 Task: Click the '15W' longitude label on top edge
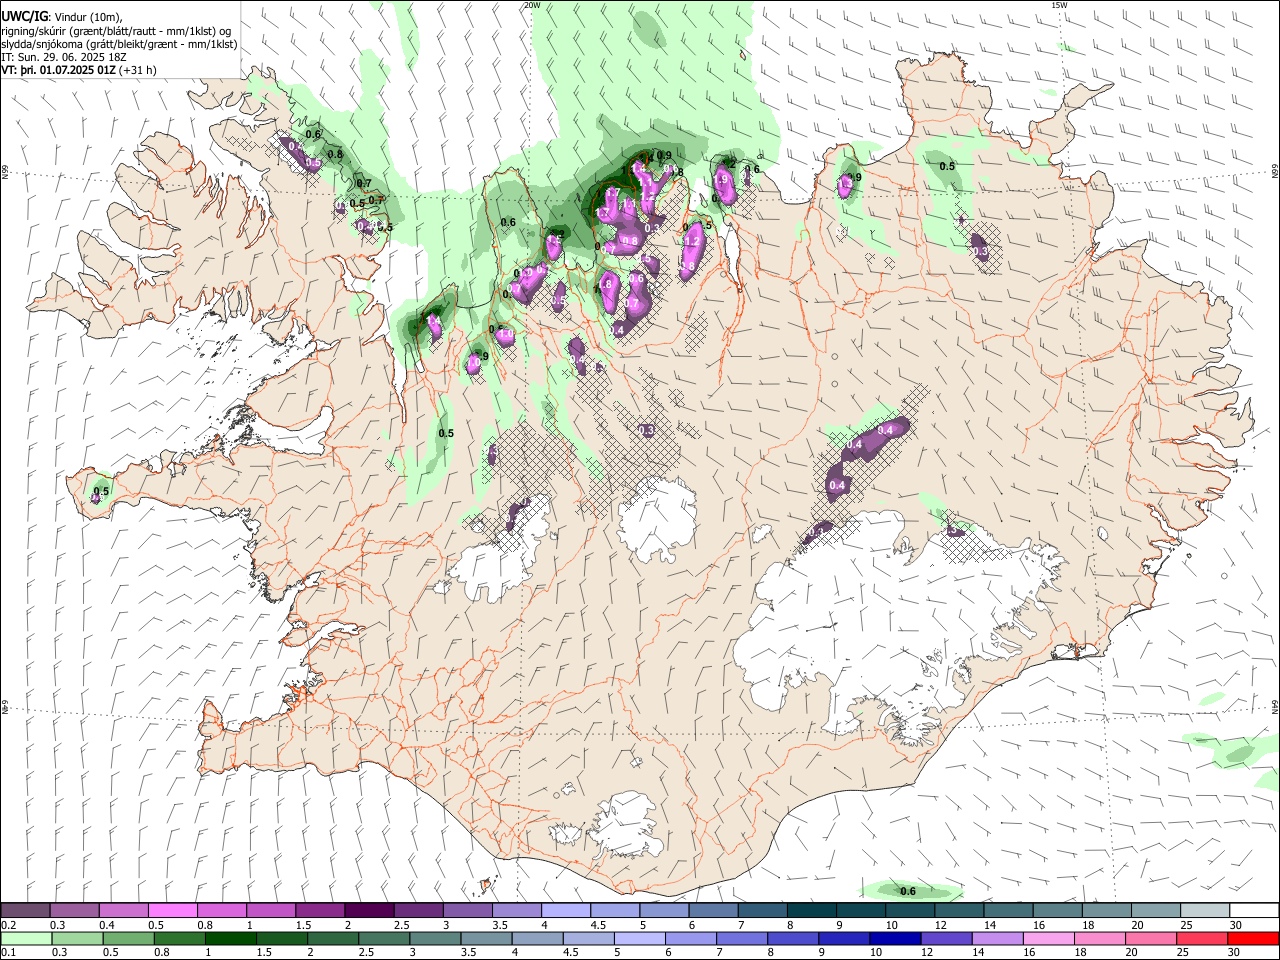(x=1060, y=5)
